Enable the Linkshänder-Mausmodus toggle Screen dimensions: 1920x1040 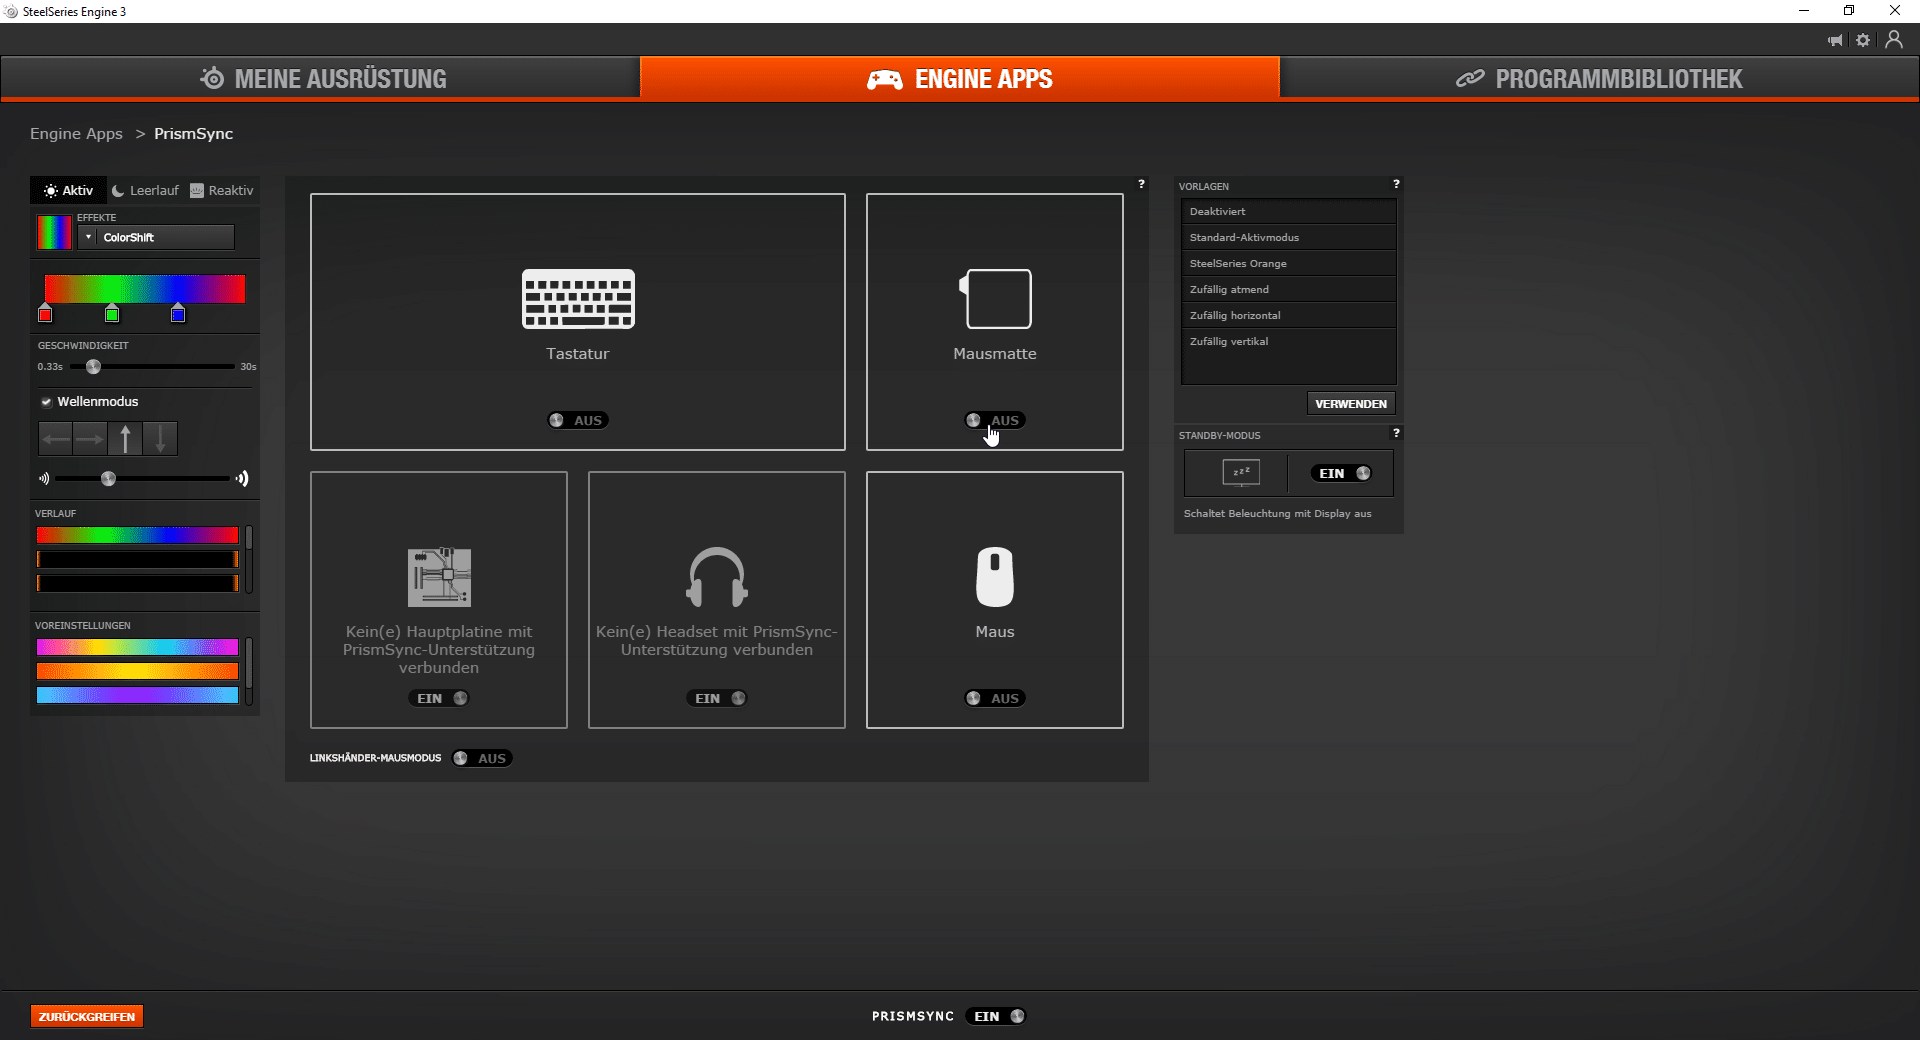[x=481, y=758]
